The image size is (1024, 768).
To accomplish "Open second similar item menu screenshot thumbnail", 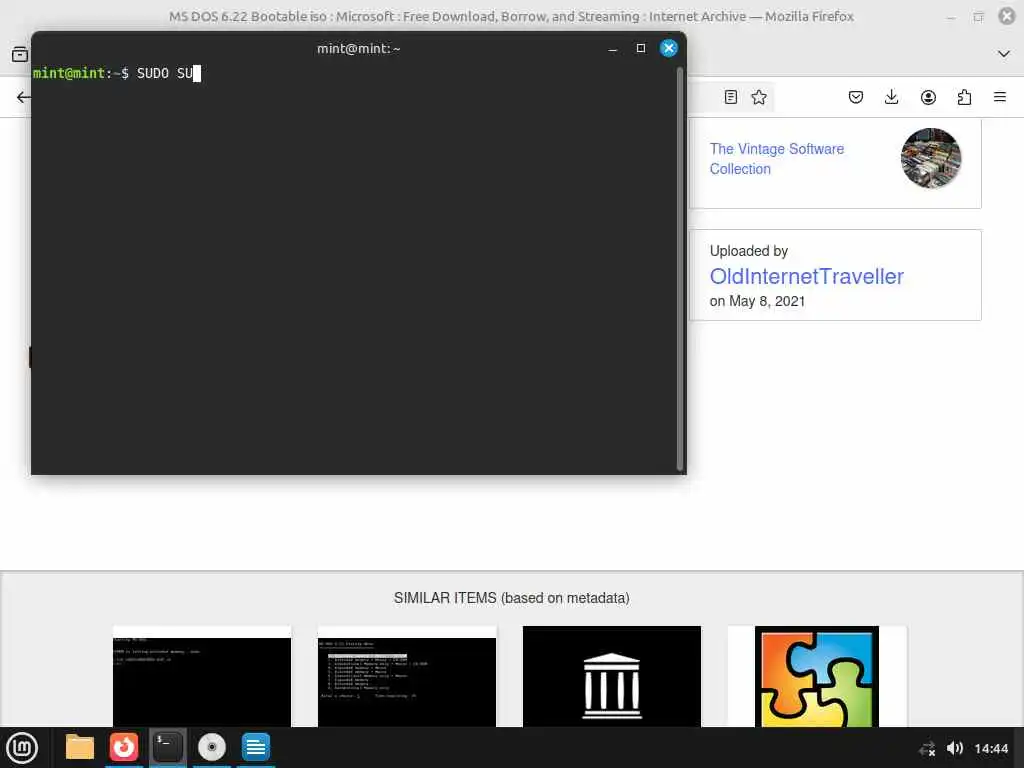I will pos(407,677).
